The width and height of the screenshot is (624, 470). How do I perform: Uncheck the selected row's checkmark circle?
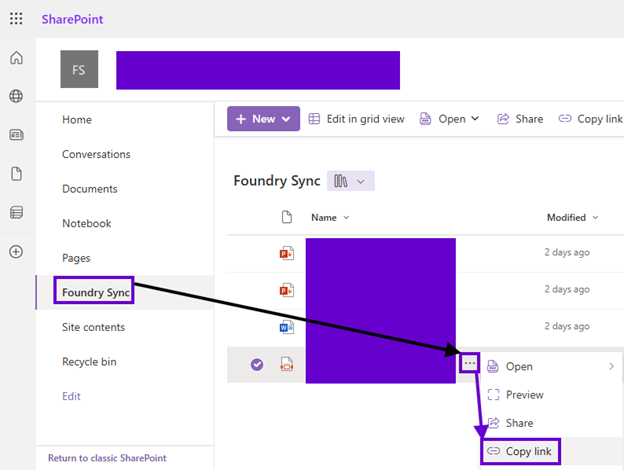pyautogui.click(x=257, y=364)
